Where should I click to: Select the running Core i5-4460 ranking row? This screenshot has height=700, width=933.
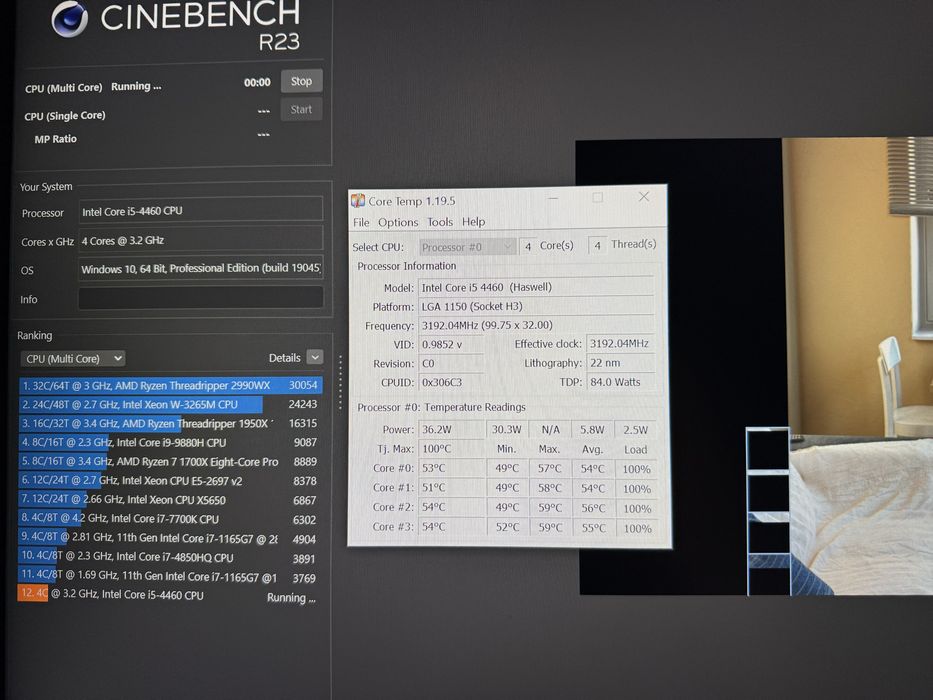pyautogui.click(x=171, y=595)
